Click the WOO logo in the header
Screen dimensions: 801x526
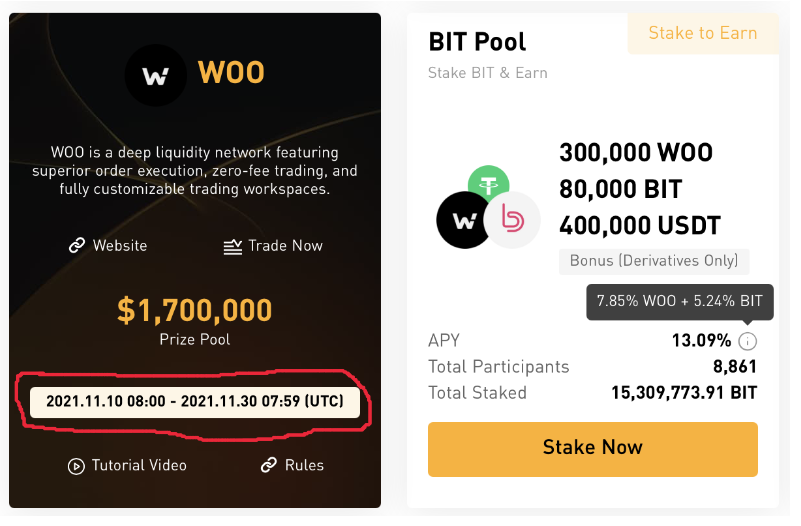pyautogui.click(x=155, y=73)
